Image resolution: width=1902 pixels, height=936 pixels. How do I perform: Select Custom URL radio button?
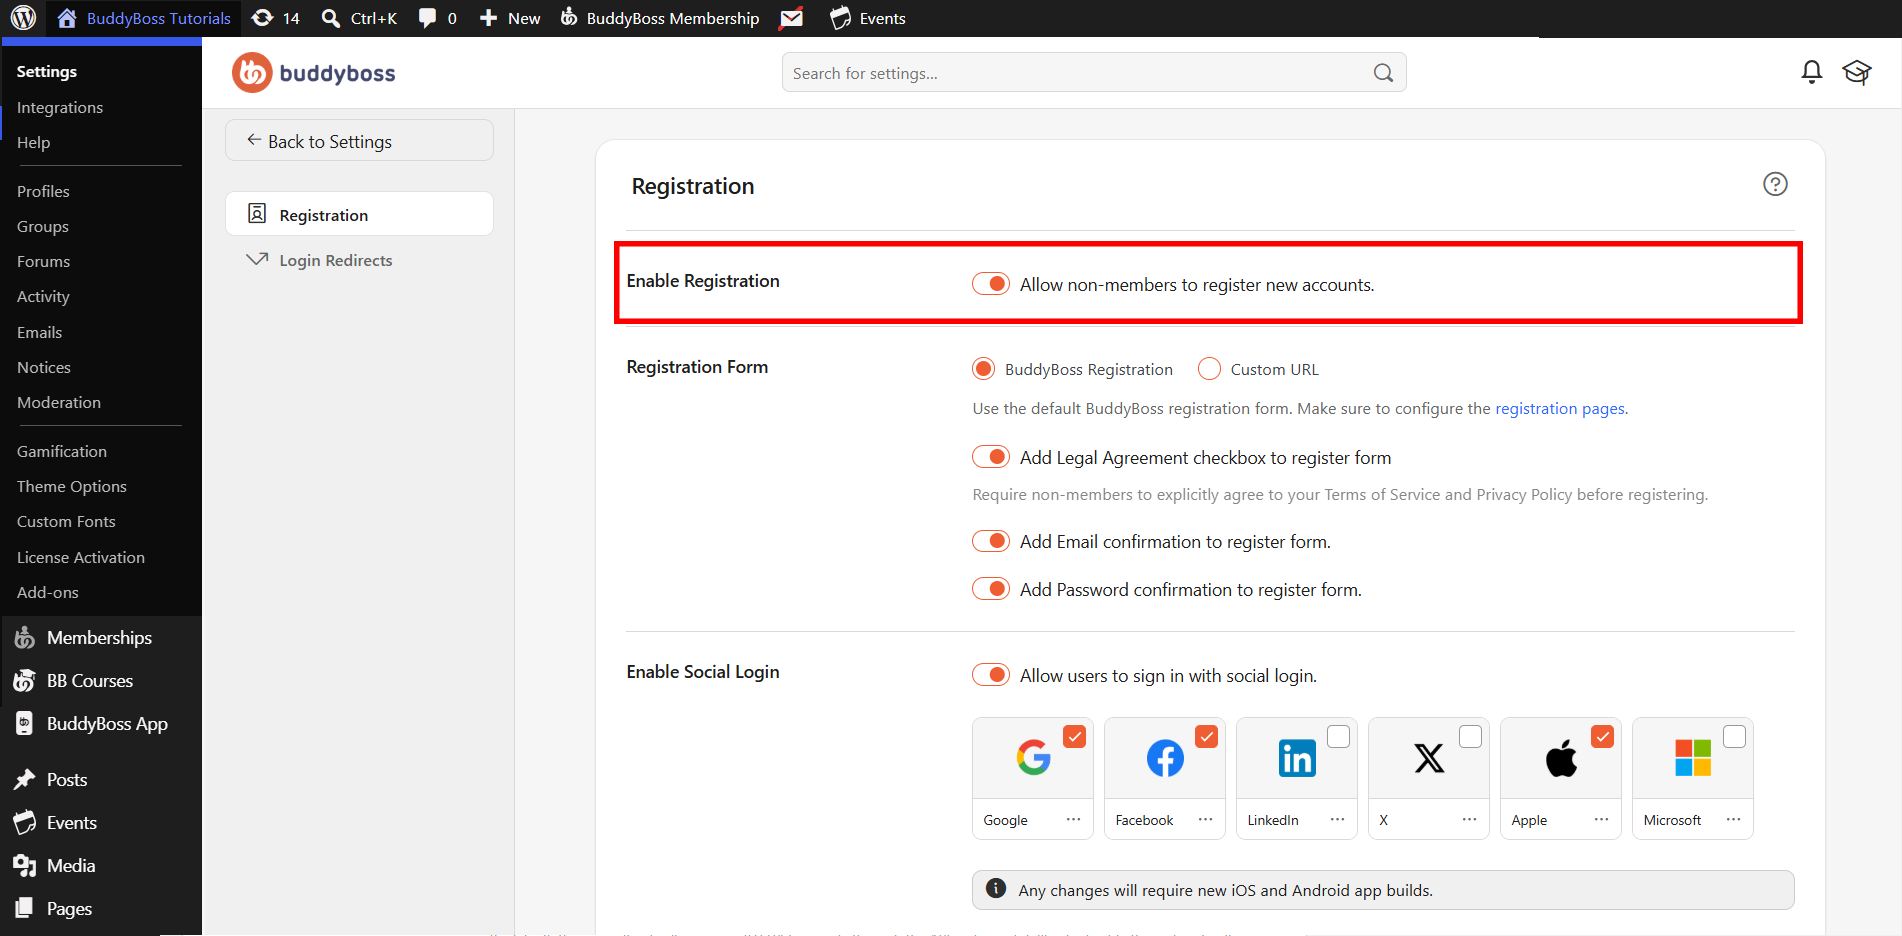coord(1209,369)
